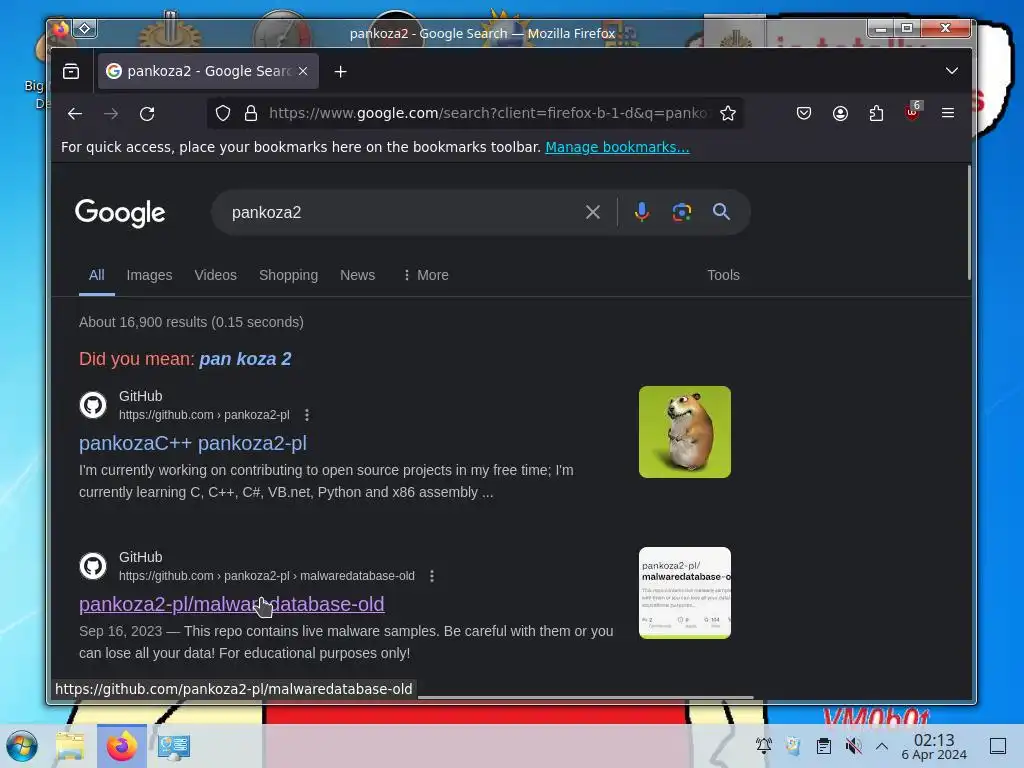Switch to Firefox in the taskbar
The image size is (1024, 768).
coord(121,746)
